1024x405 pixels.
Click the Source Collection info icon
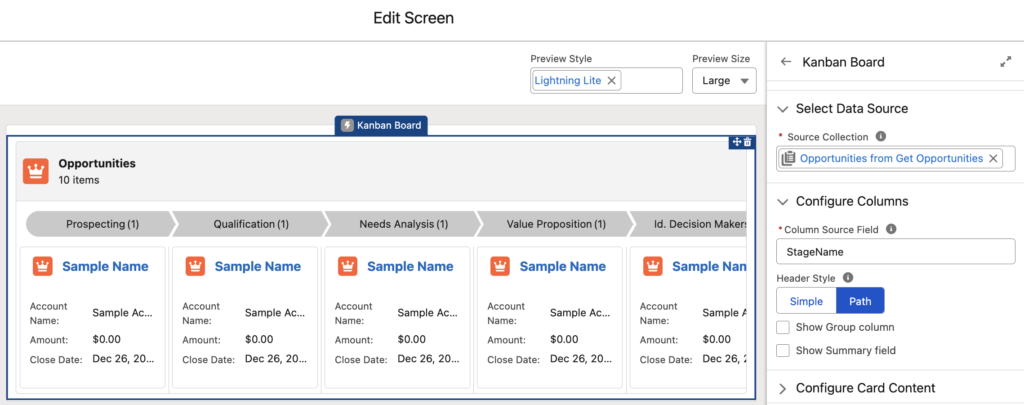[880, 136]
